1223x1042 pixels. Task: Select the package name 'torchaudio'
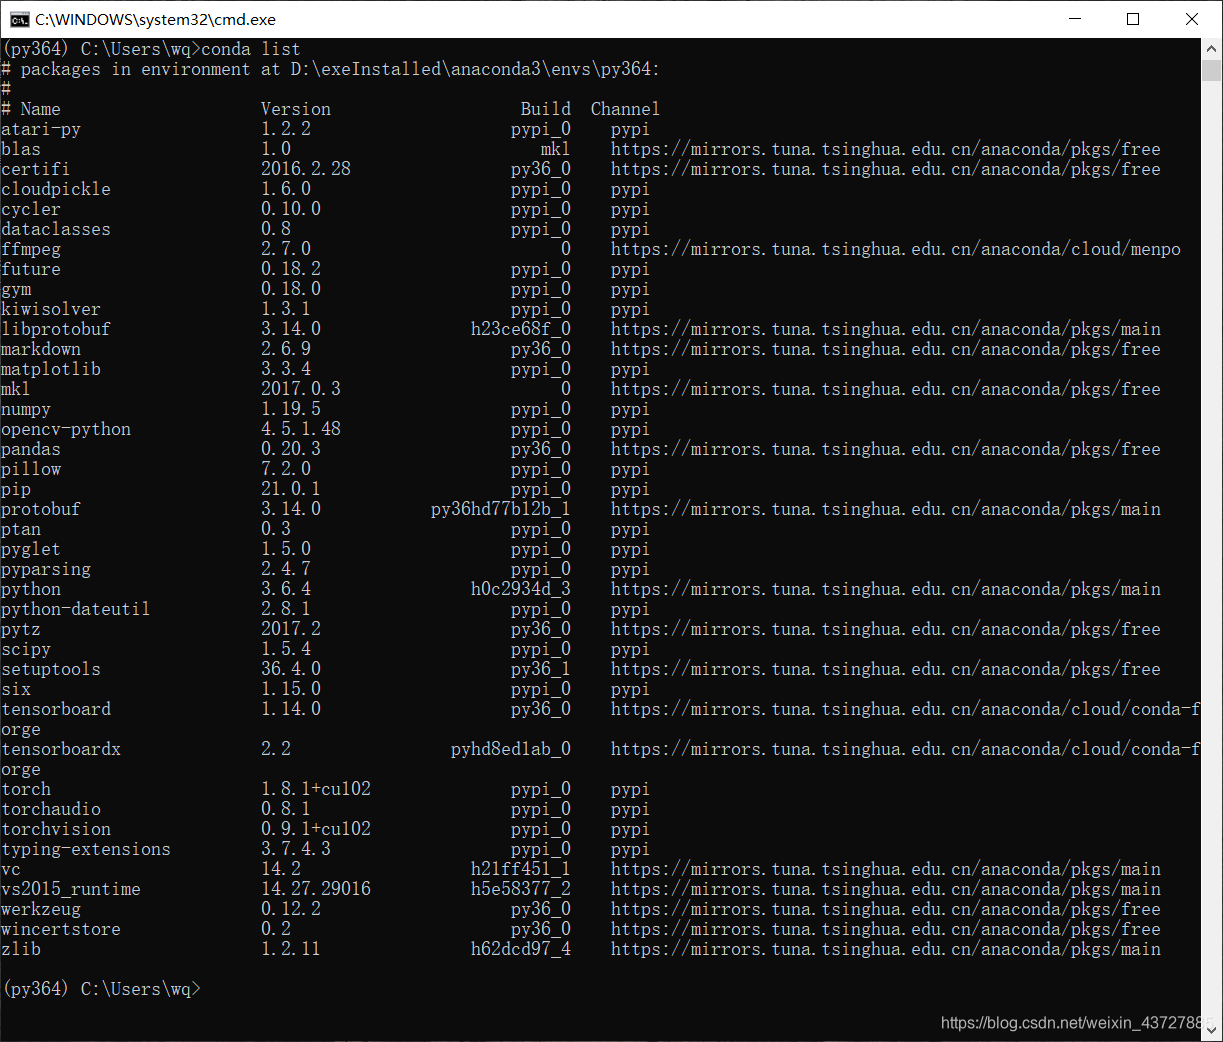[51, 809]
